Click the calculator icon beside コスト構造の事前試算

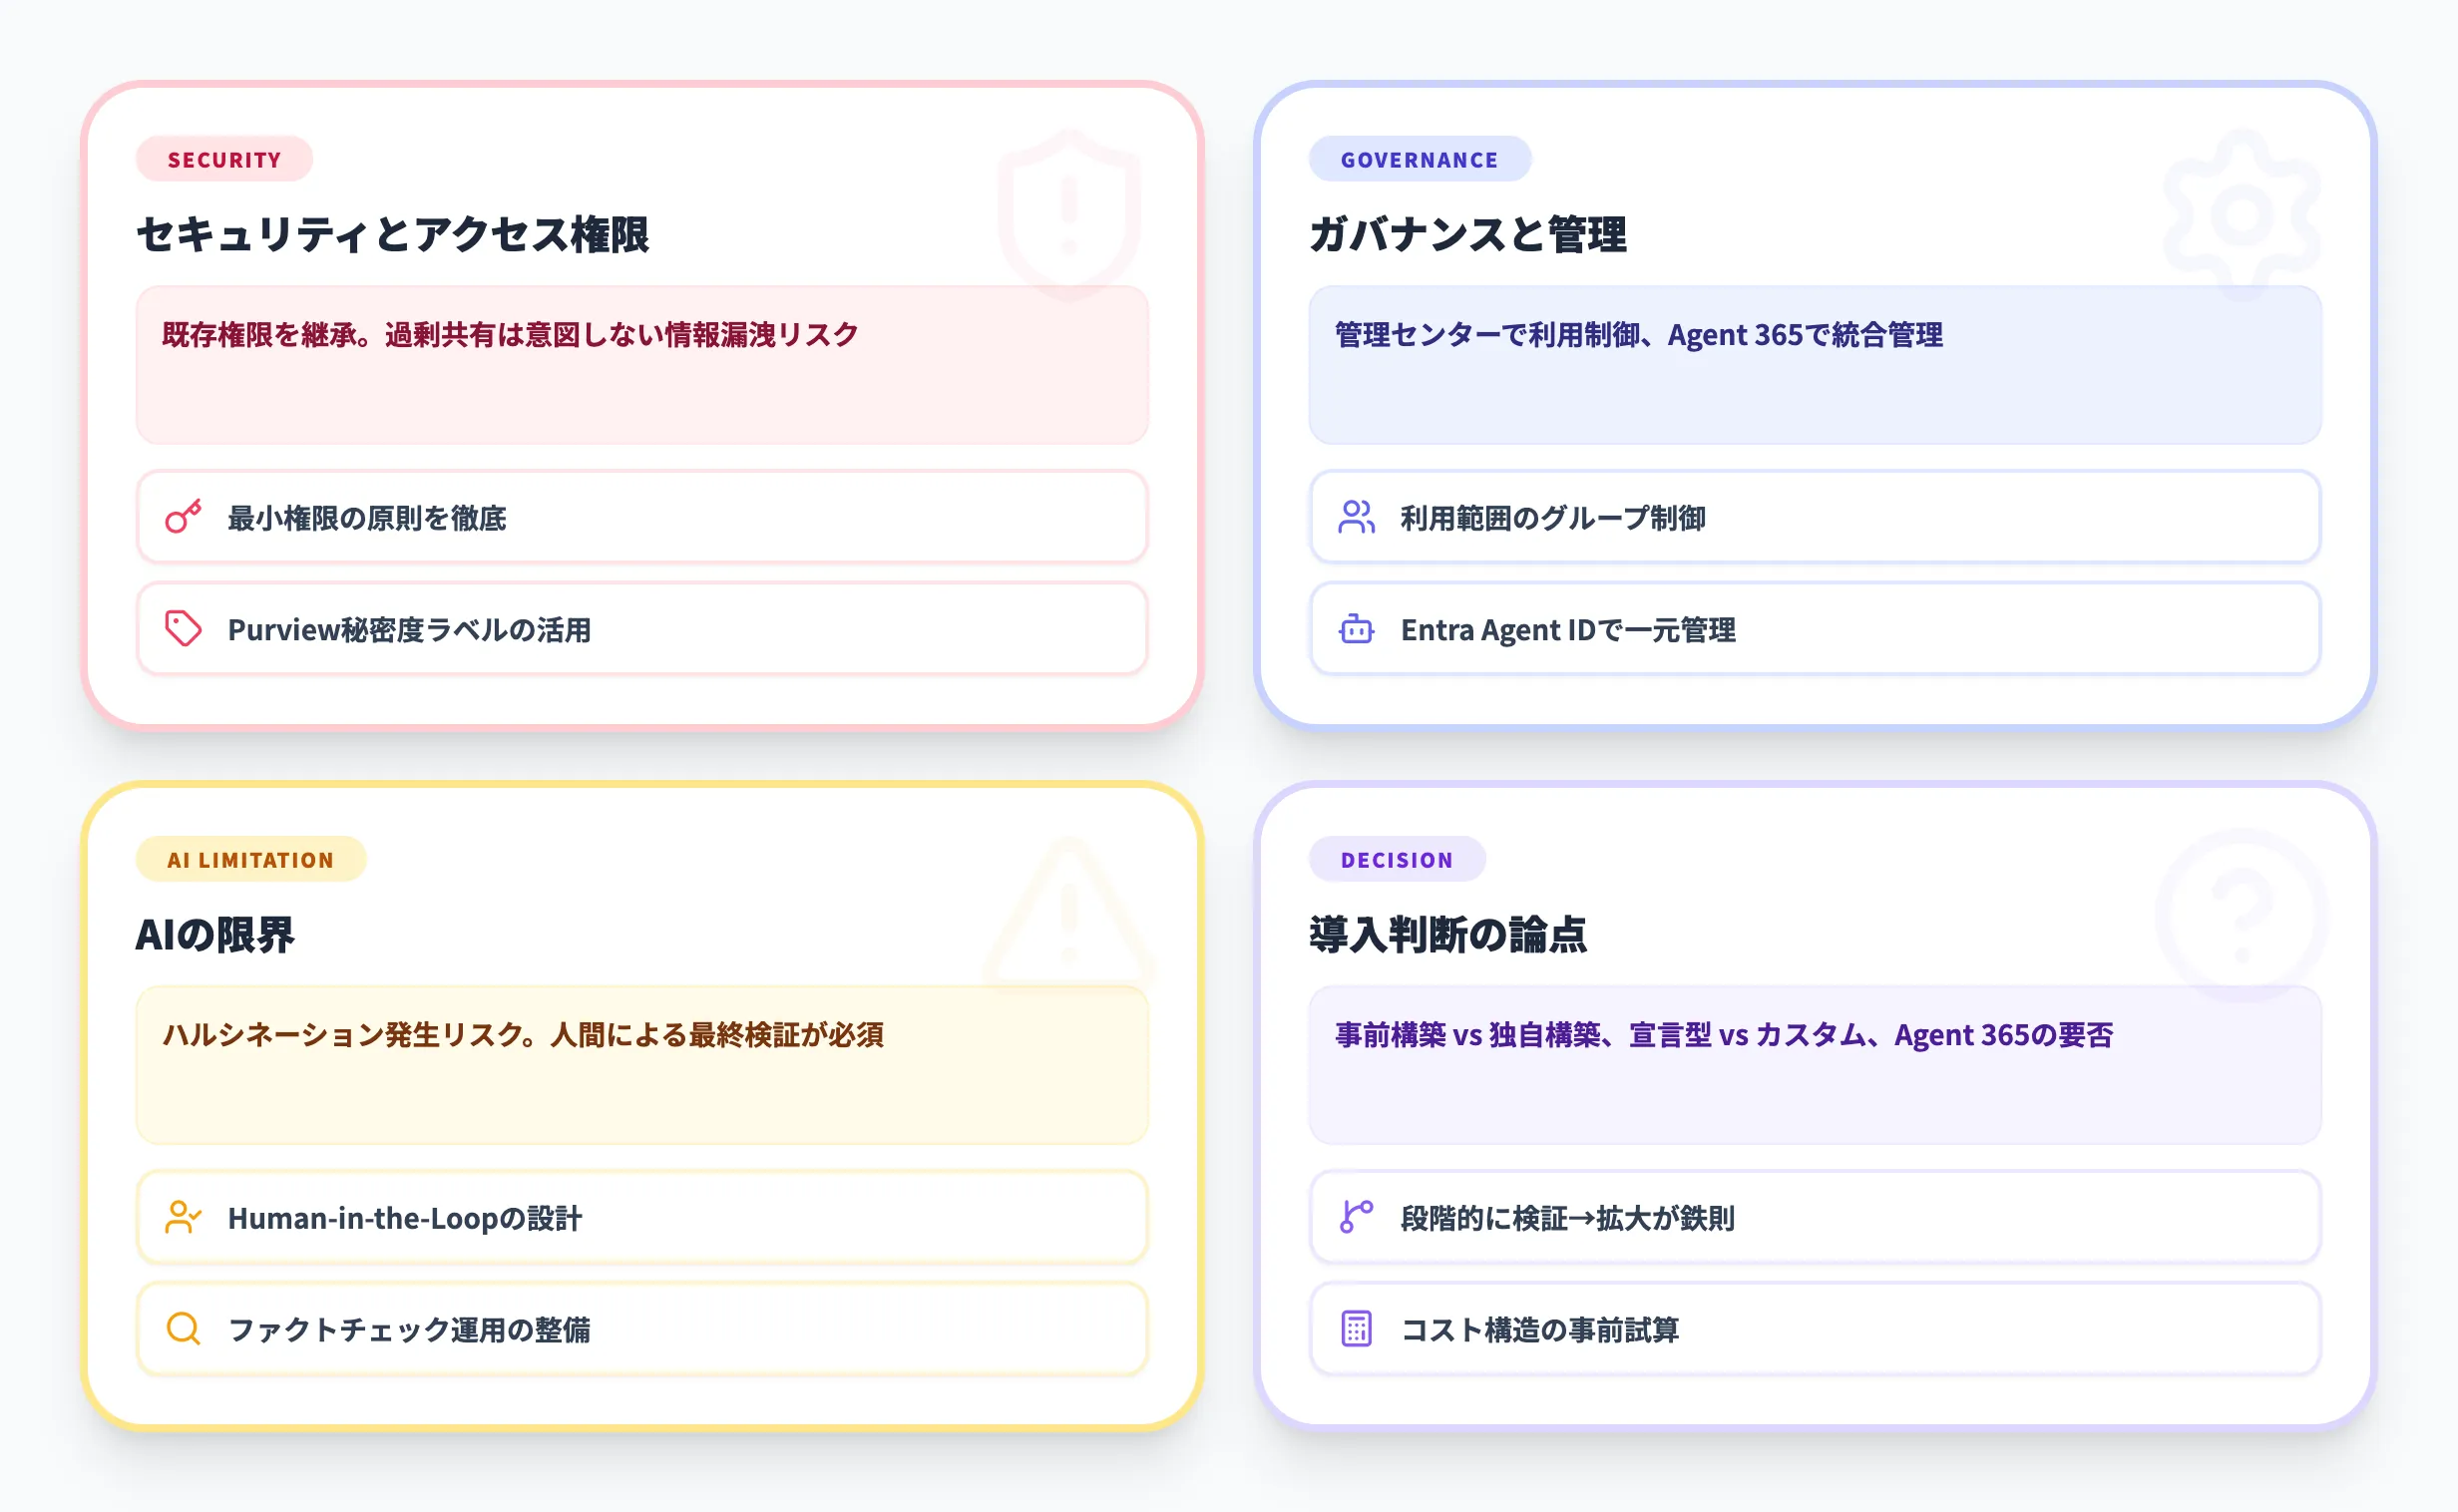point(1356,1329)
